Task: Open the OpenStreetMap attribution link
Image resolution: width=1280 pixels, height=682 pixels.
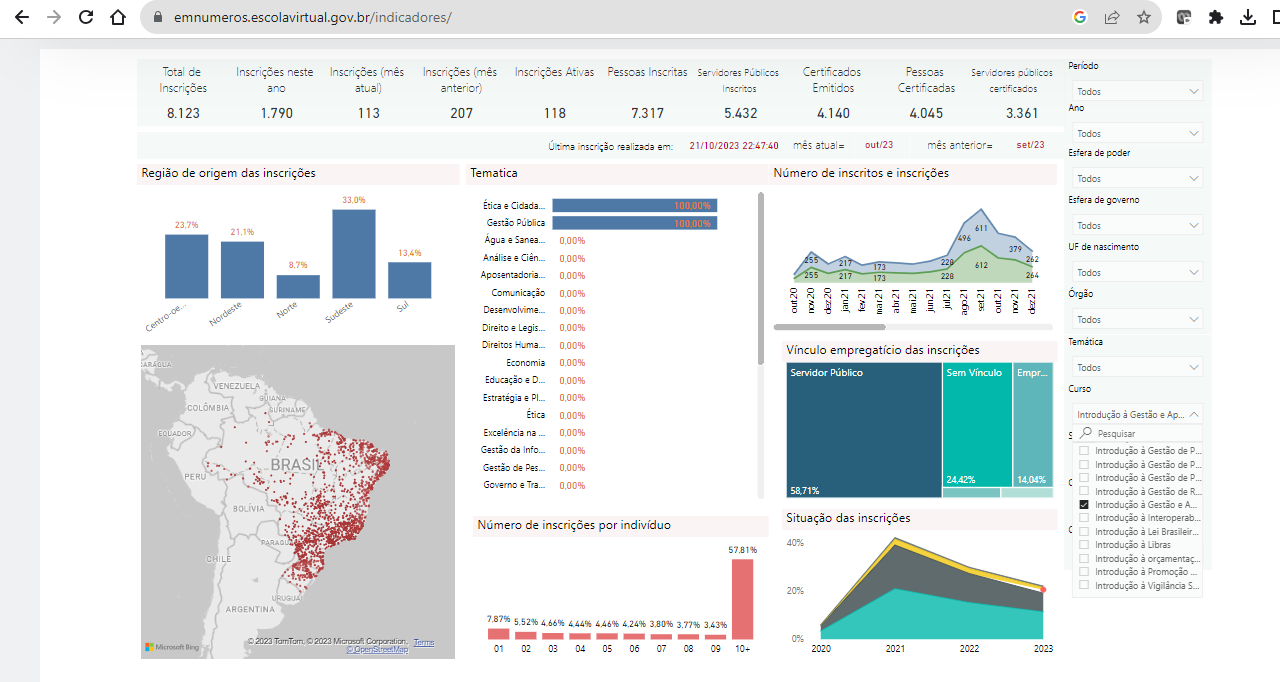Action: [x=378, y=650]
